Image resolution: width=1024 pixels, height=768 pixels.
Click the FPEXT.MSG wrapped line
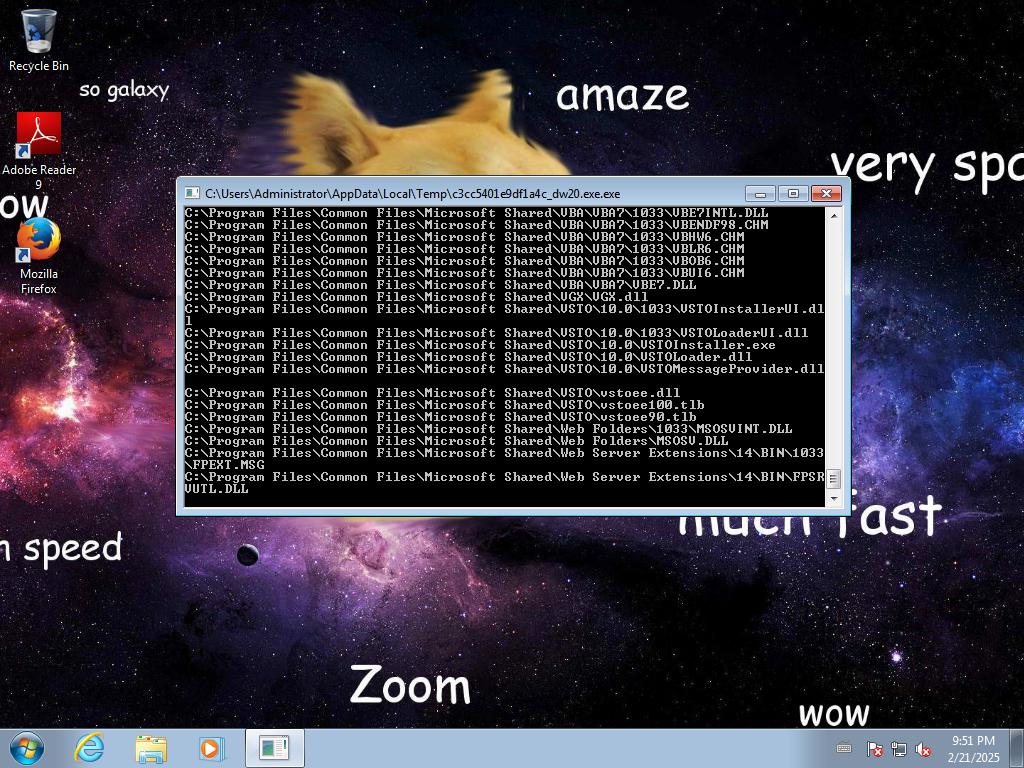point(224,465)
